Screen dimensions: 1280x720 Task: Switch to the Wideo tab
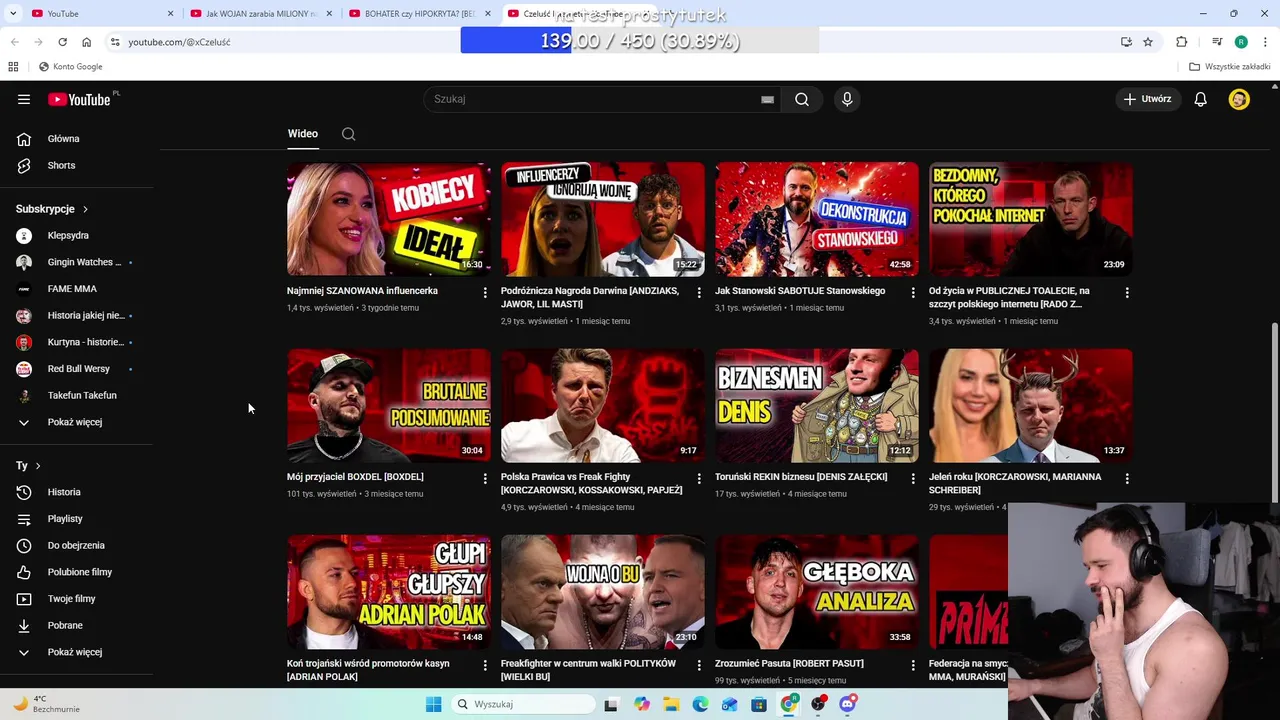[x=303, y=134]
